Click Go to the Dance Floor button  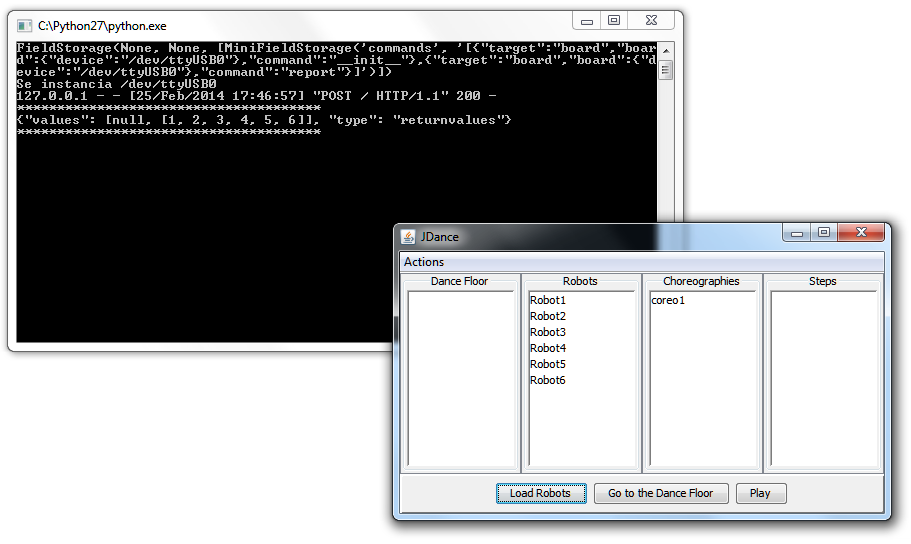tap(661, 493)
